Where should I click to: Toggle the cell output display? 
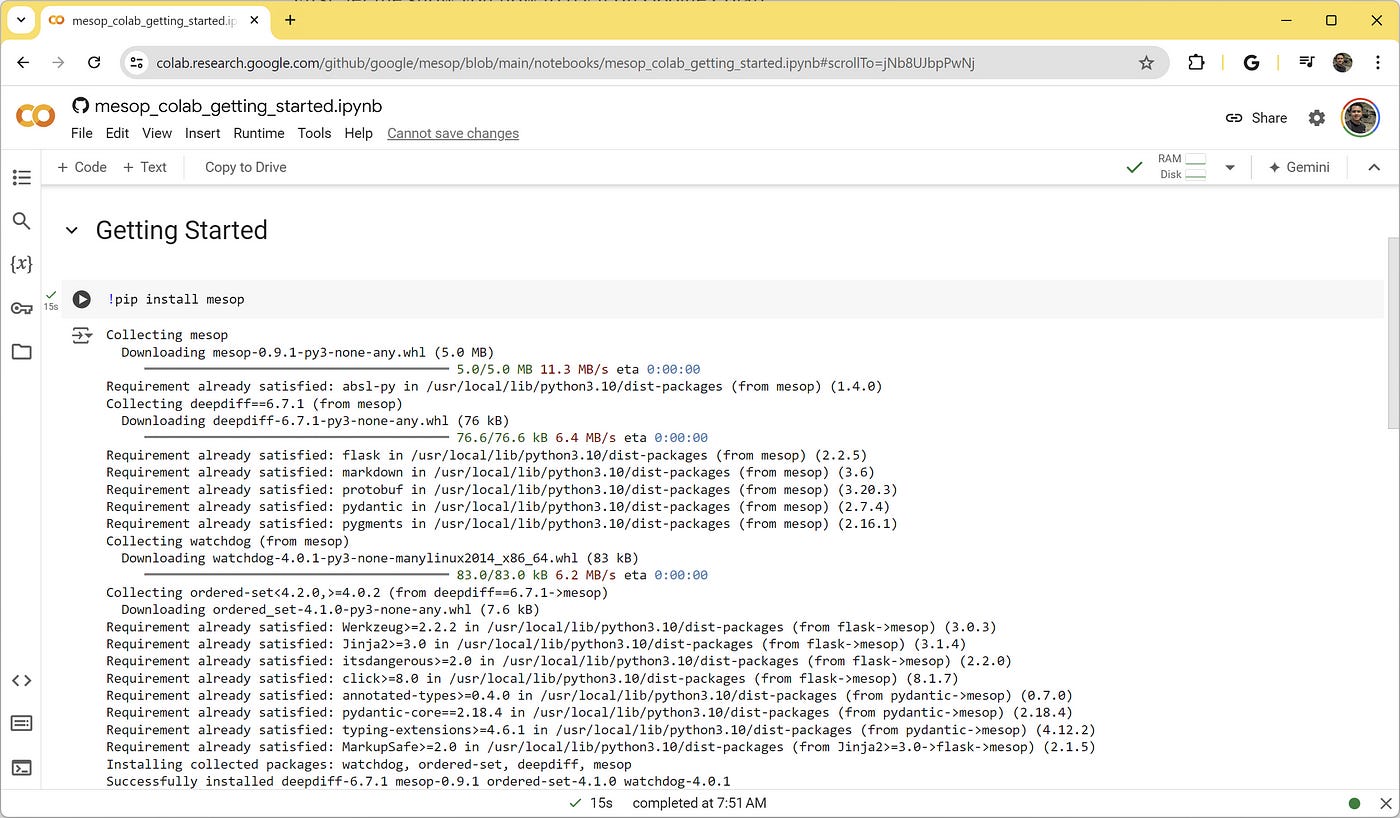(x=81, y=335)
